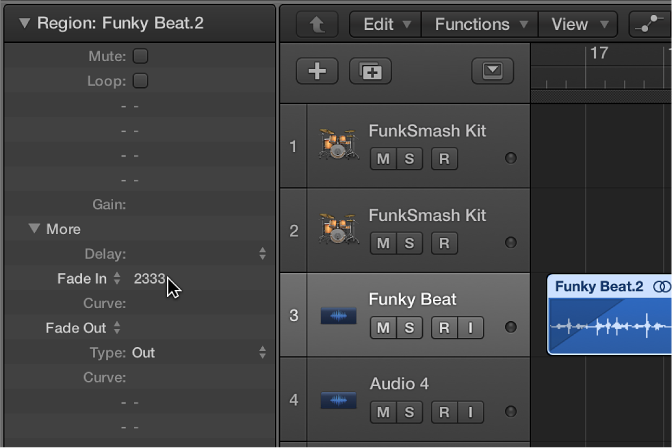Collapse the Region: Funky Beat.2 inspector
The height and width of the screenshot is (448, 672).
tap(24, 23)
